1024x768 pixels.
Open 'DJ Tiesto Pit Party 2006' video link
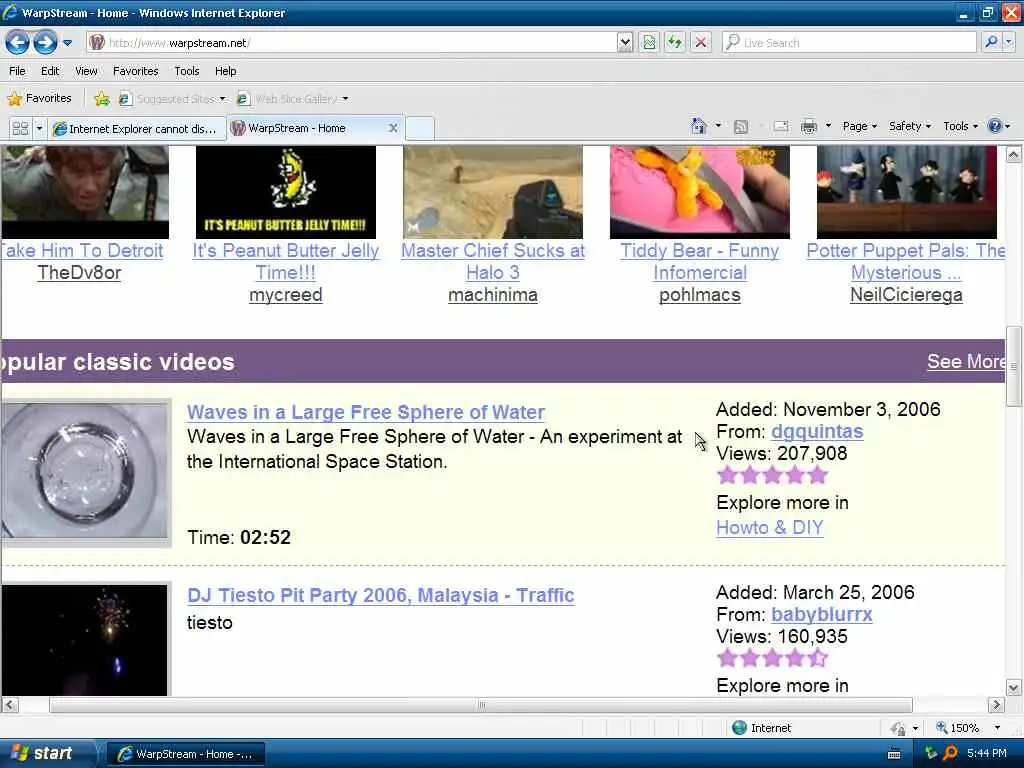click(x=381, y=596)
